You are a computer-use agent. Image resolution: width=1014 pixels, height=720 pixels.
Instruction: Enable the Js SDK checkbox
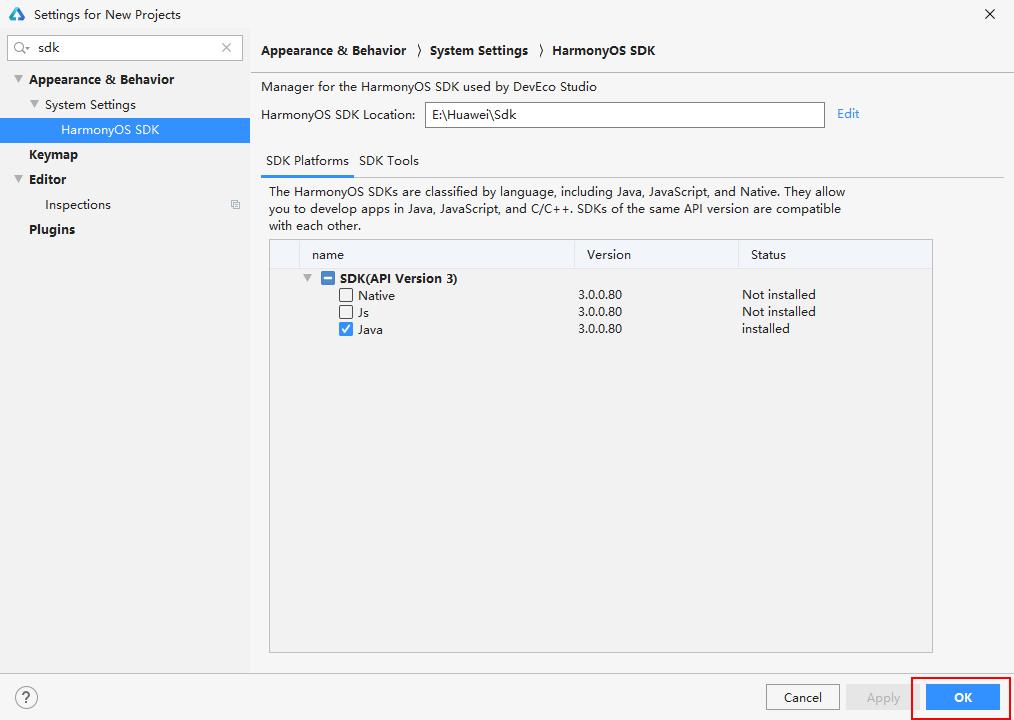tap(346, 312)
